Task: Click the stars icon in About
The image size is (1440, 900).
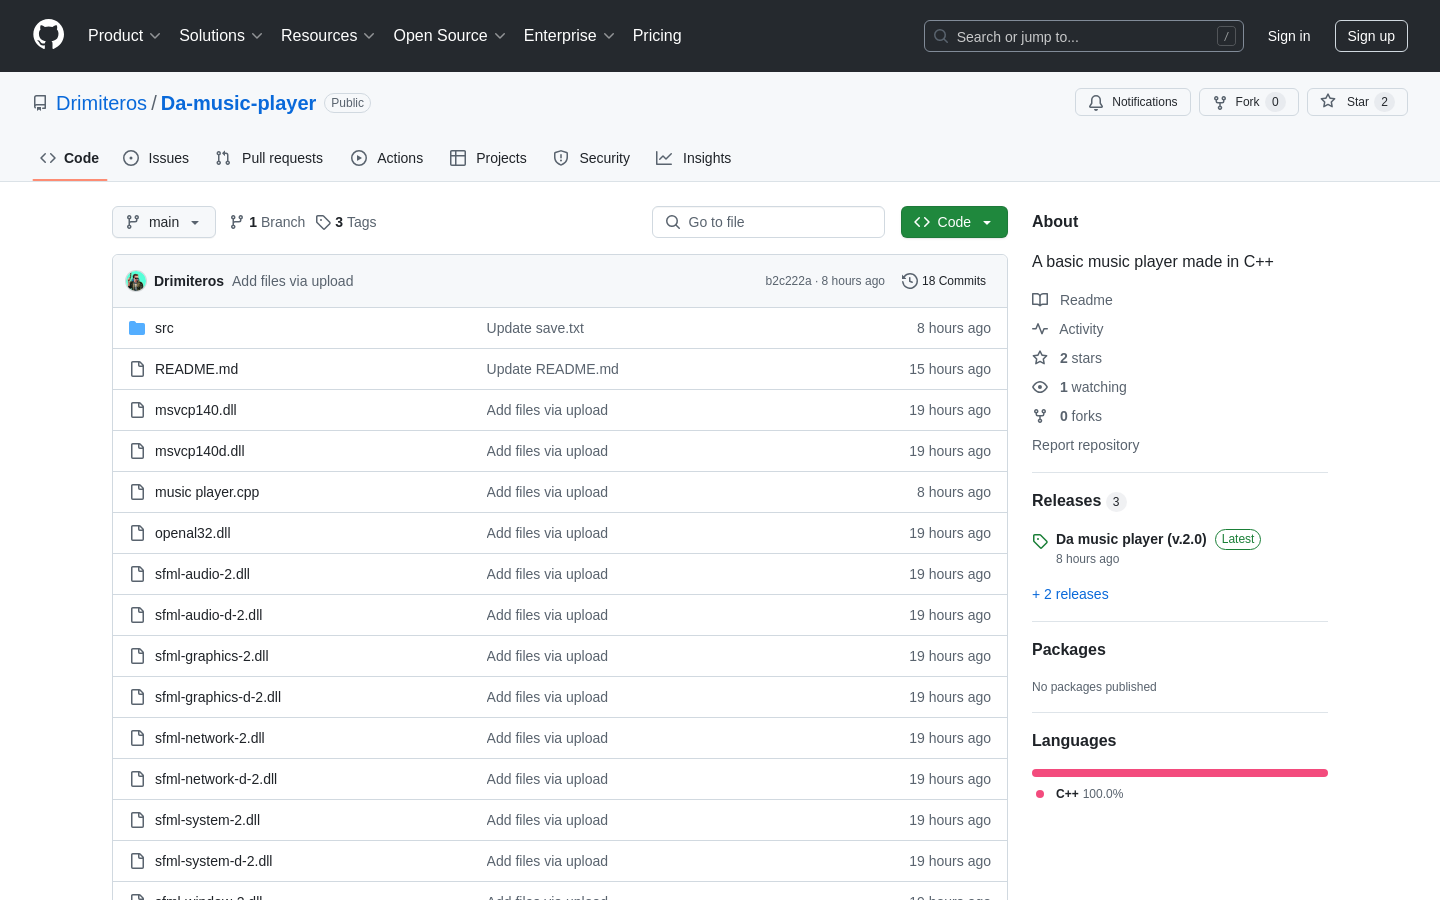Action: tap(1040, 358)
